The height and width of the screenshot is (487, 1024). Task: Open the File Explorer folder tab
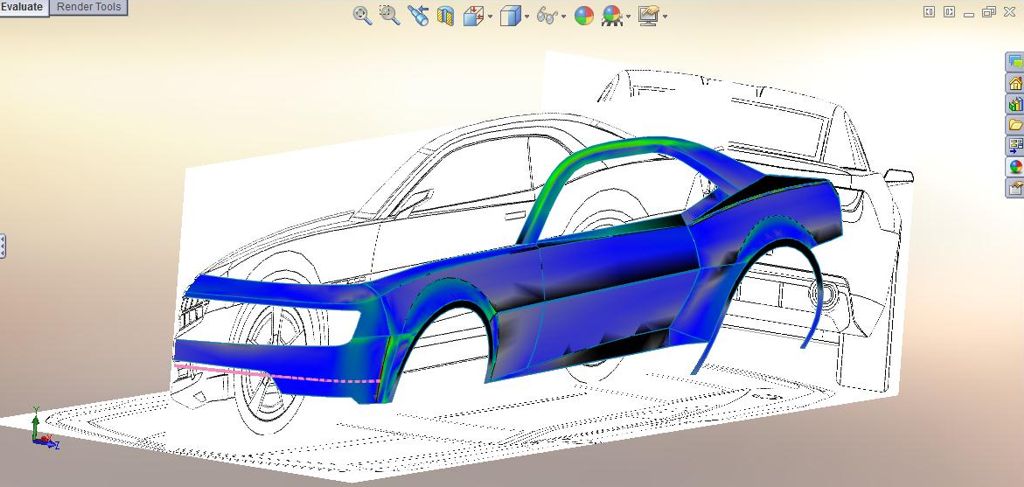click(1015, 125)
